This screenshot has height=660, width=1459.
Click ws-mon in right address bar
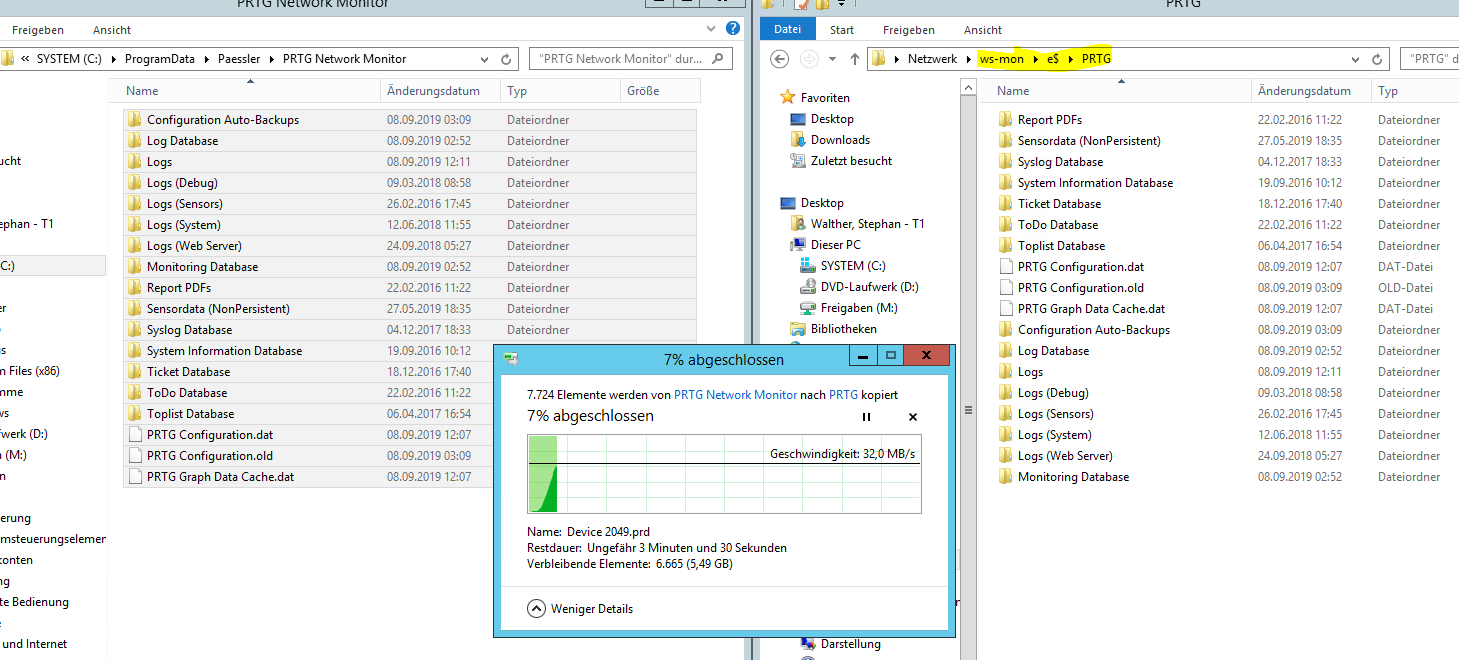click(1002, 59)
